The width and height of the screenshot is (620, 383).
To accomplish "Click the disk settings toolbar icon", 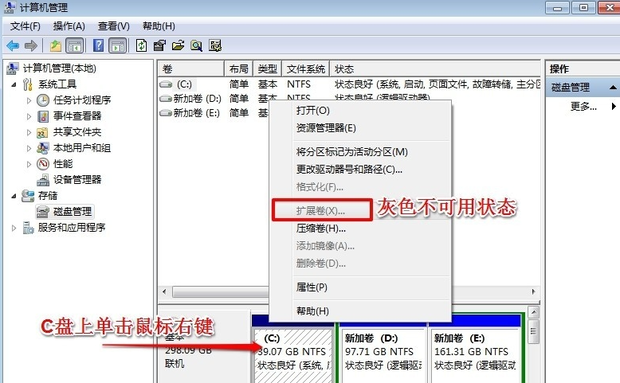I will [x=215, y=46].
